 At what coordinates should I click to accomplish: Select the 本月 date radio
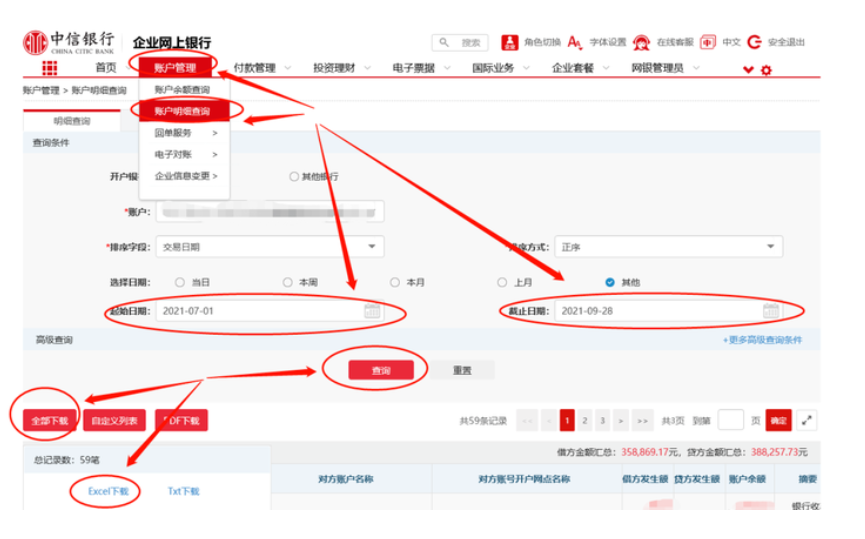pyautogui.click(x=394, y=282)
